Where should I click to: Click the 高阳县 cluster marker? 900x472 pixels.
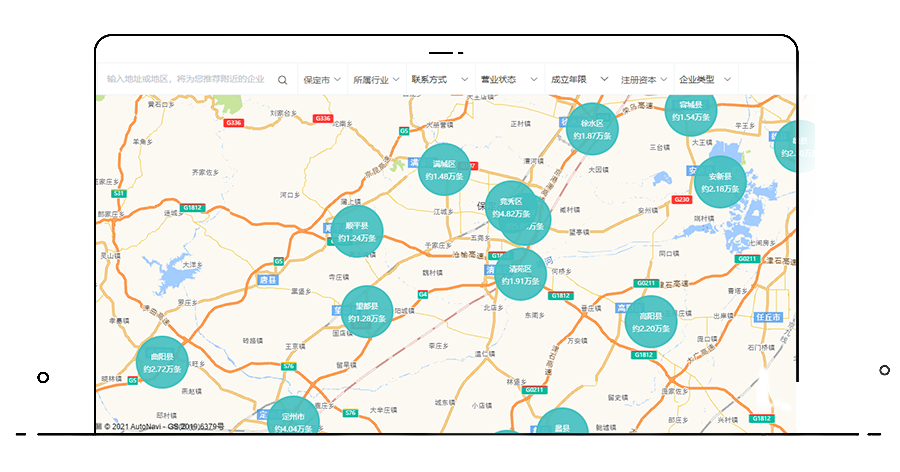pos(651,321)
